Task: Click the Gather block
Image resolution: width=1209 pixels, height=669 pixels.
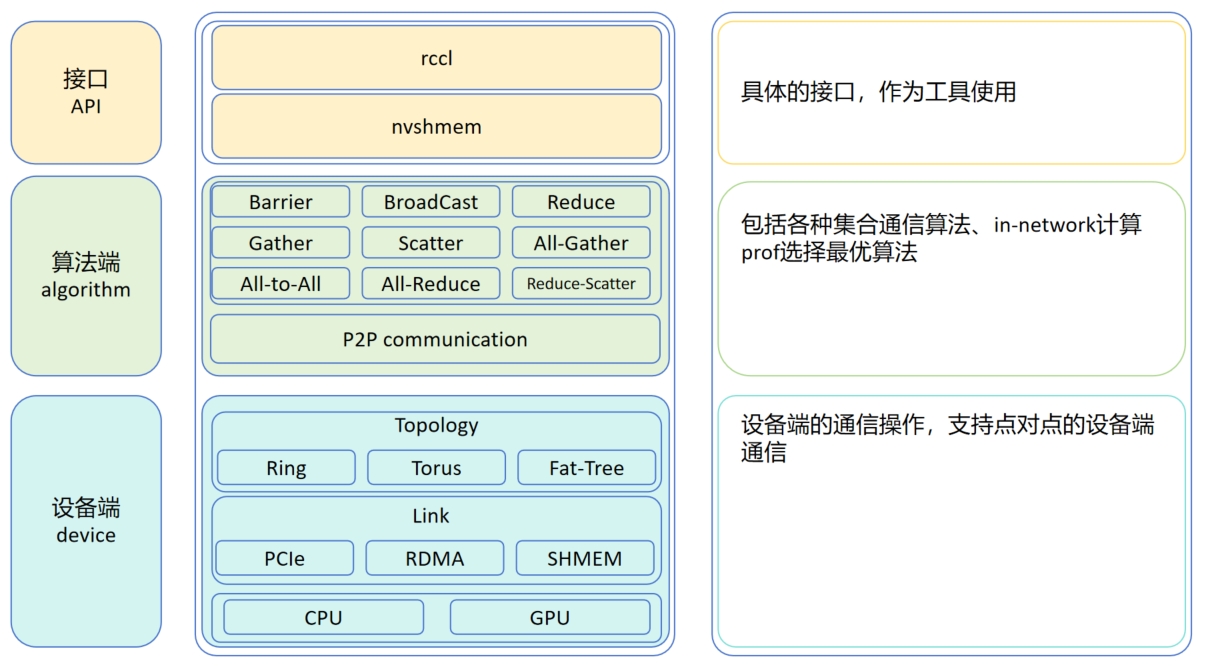Action: coord(280,243)
